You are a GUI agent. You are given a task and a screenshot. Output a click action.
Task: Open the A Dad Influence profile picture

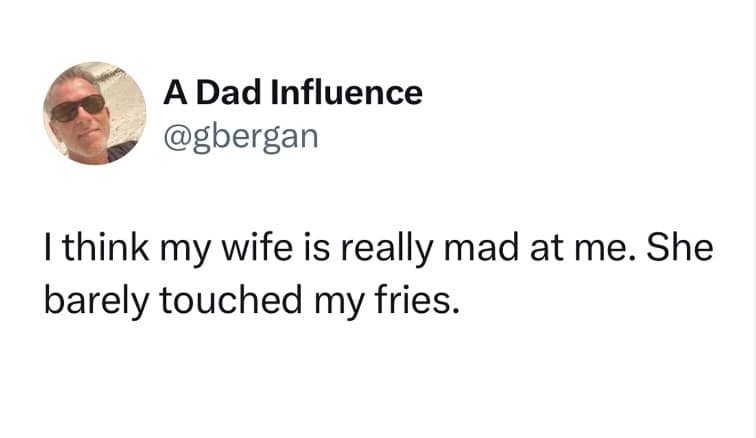click(91, 112)
